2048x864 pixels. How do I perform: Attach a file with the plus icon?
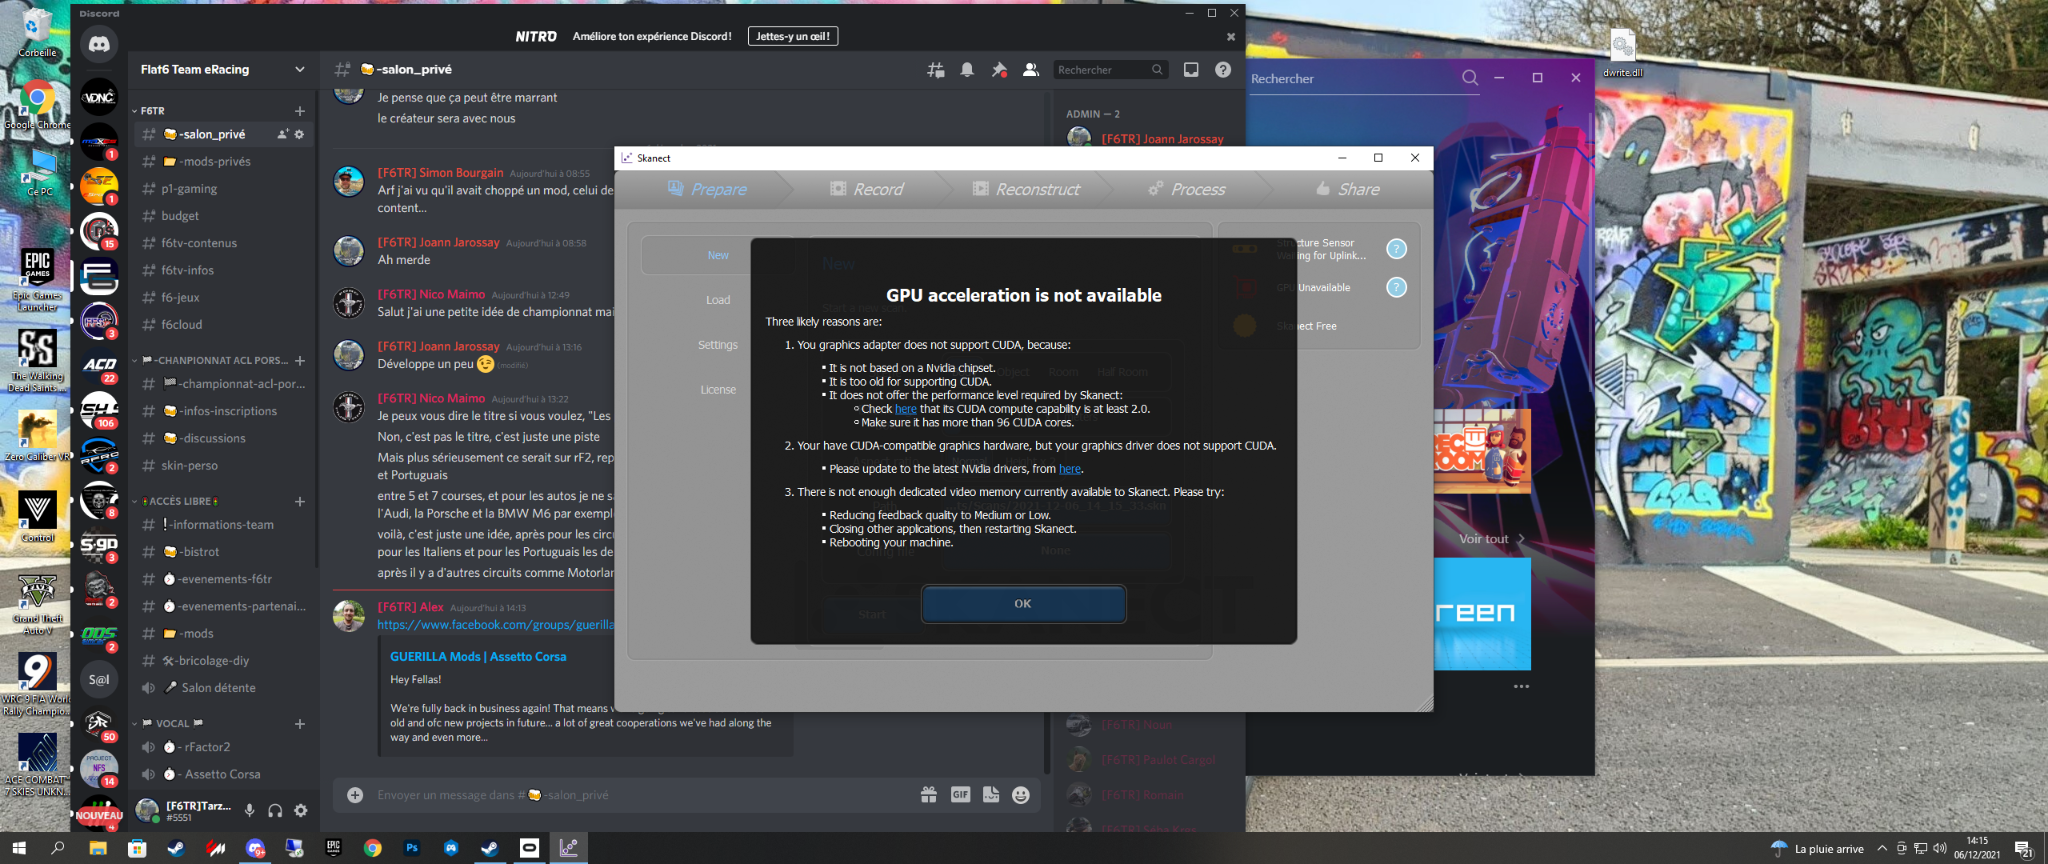(x=355, y=795)
